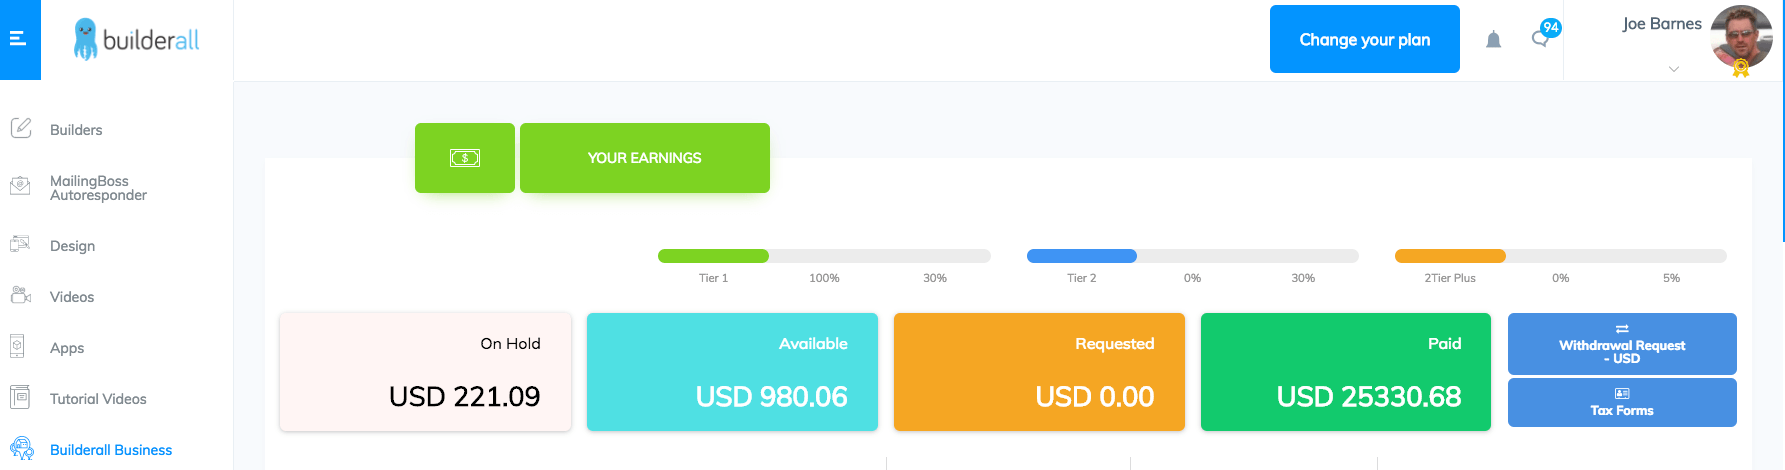The width and height of the screenshot is (1785, 470).
Task: Click the Videos camera icon in sidebar
Action: 20,296
